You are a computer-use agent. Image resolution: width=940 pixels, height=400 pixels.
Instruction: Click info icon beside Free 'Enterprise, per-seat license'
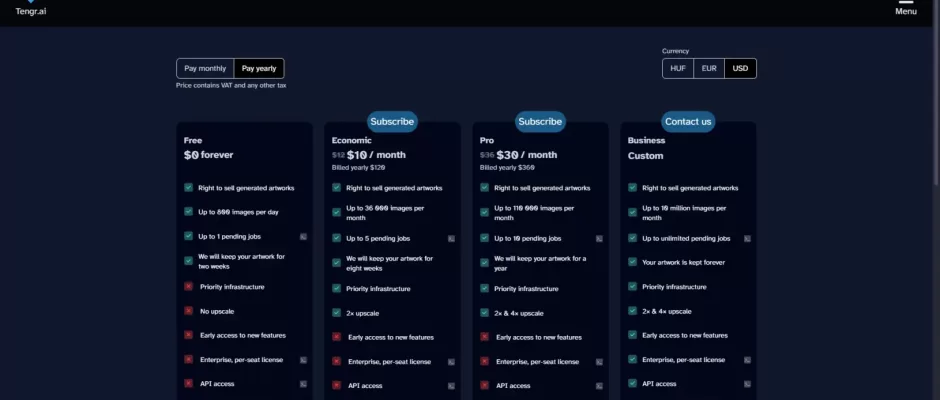303,360
